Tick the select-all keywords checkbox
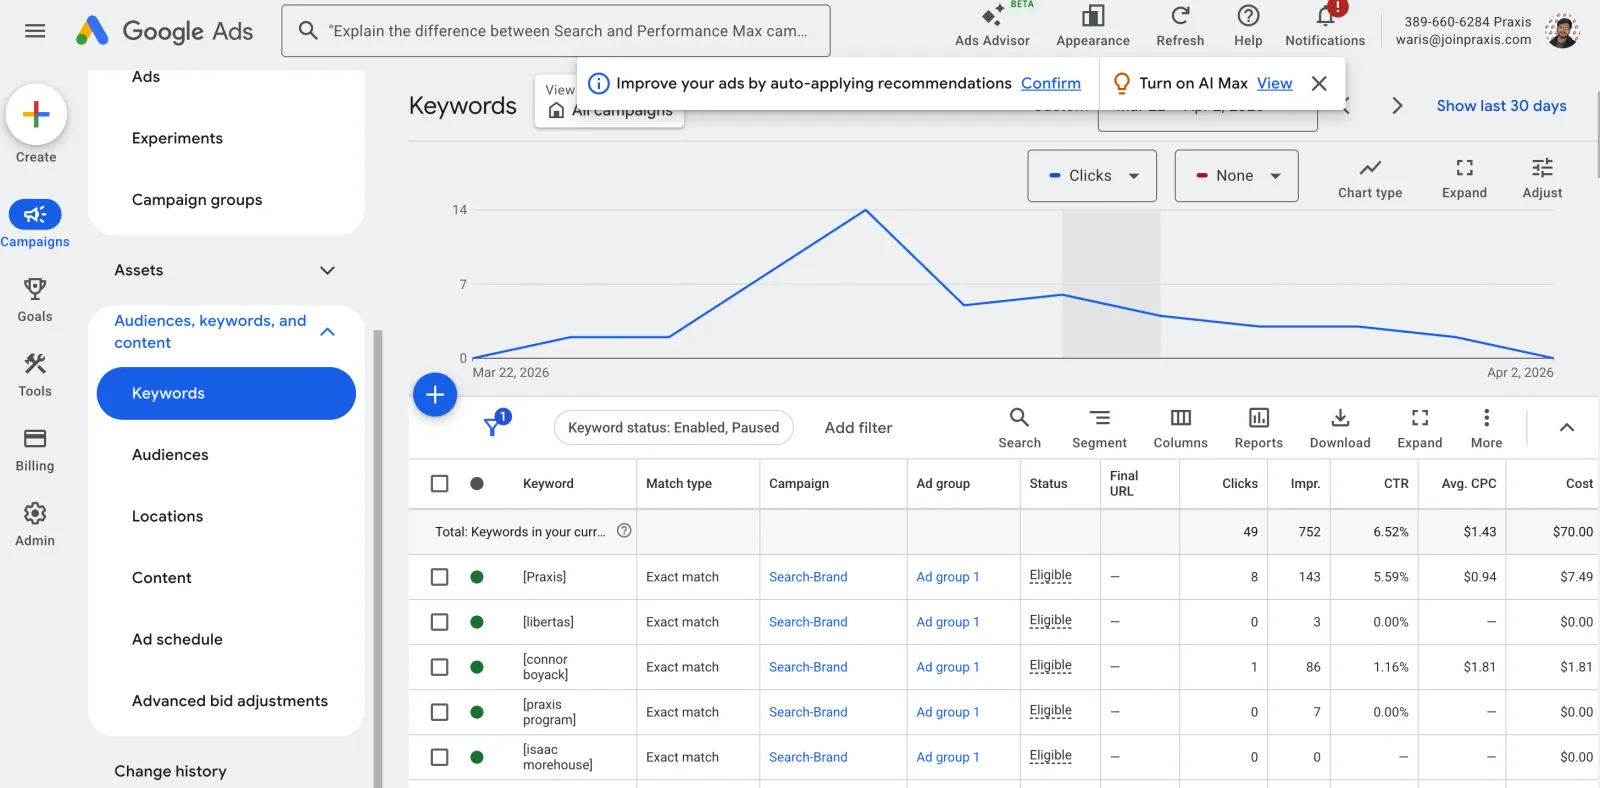The width and height of the screenshot is (1600, 788). point(439,483)
